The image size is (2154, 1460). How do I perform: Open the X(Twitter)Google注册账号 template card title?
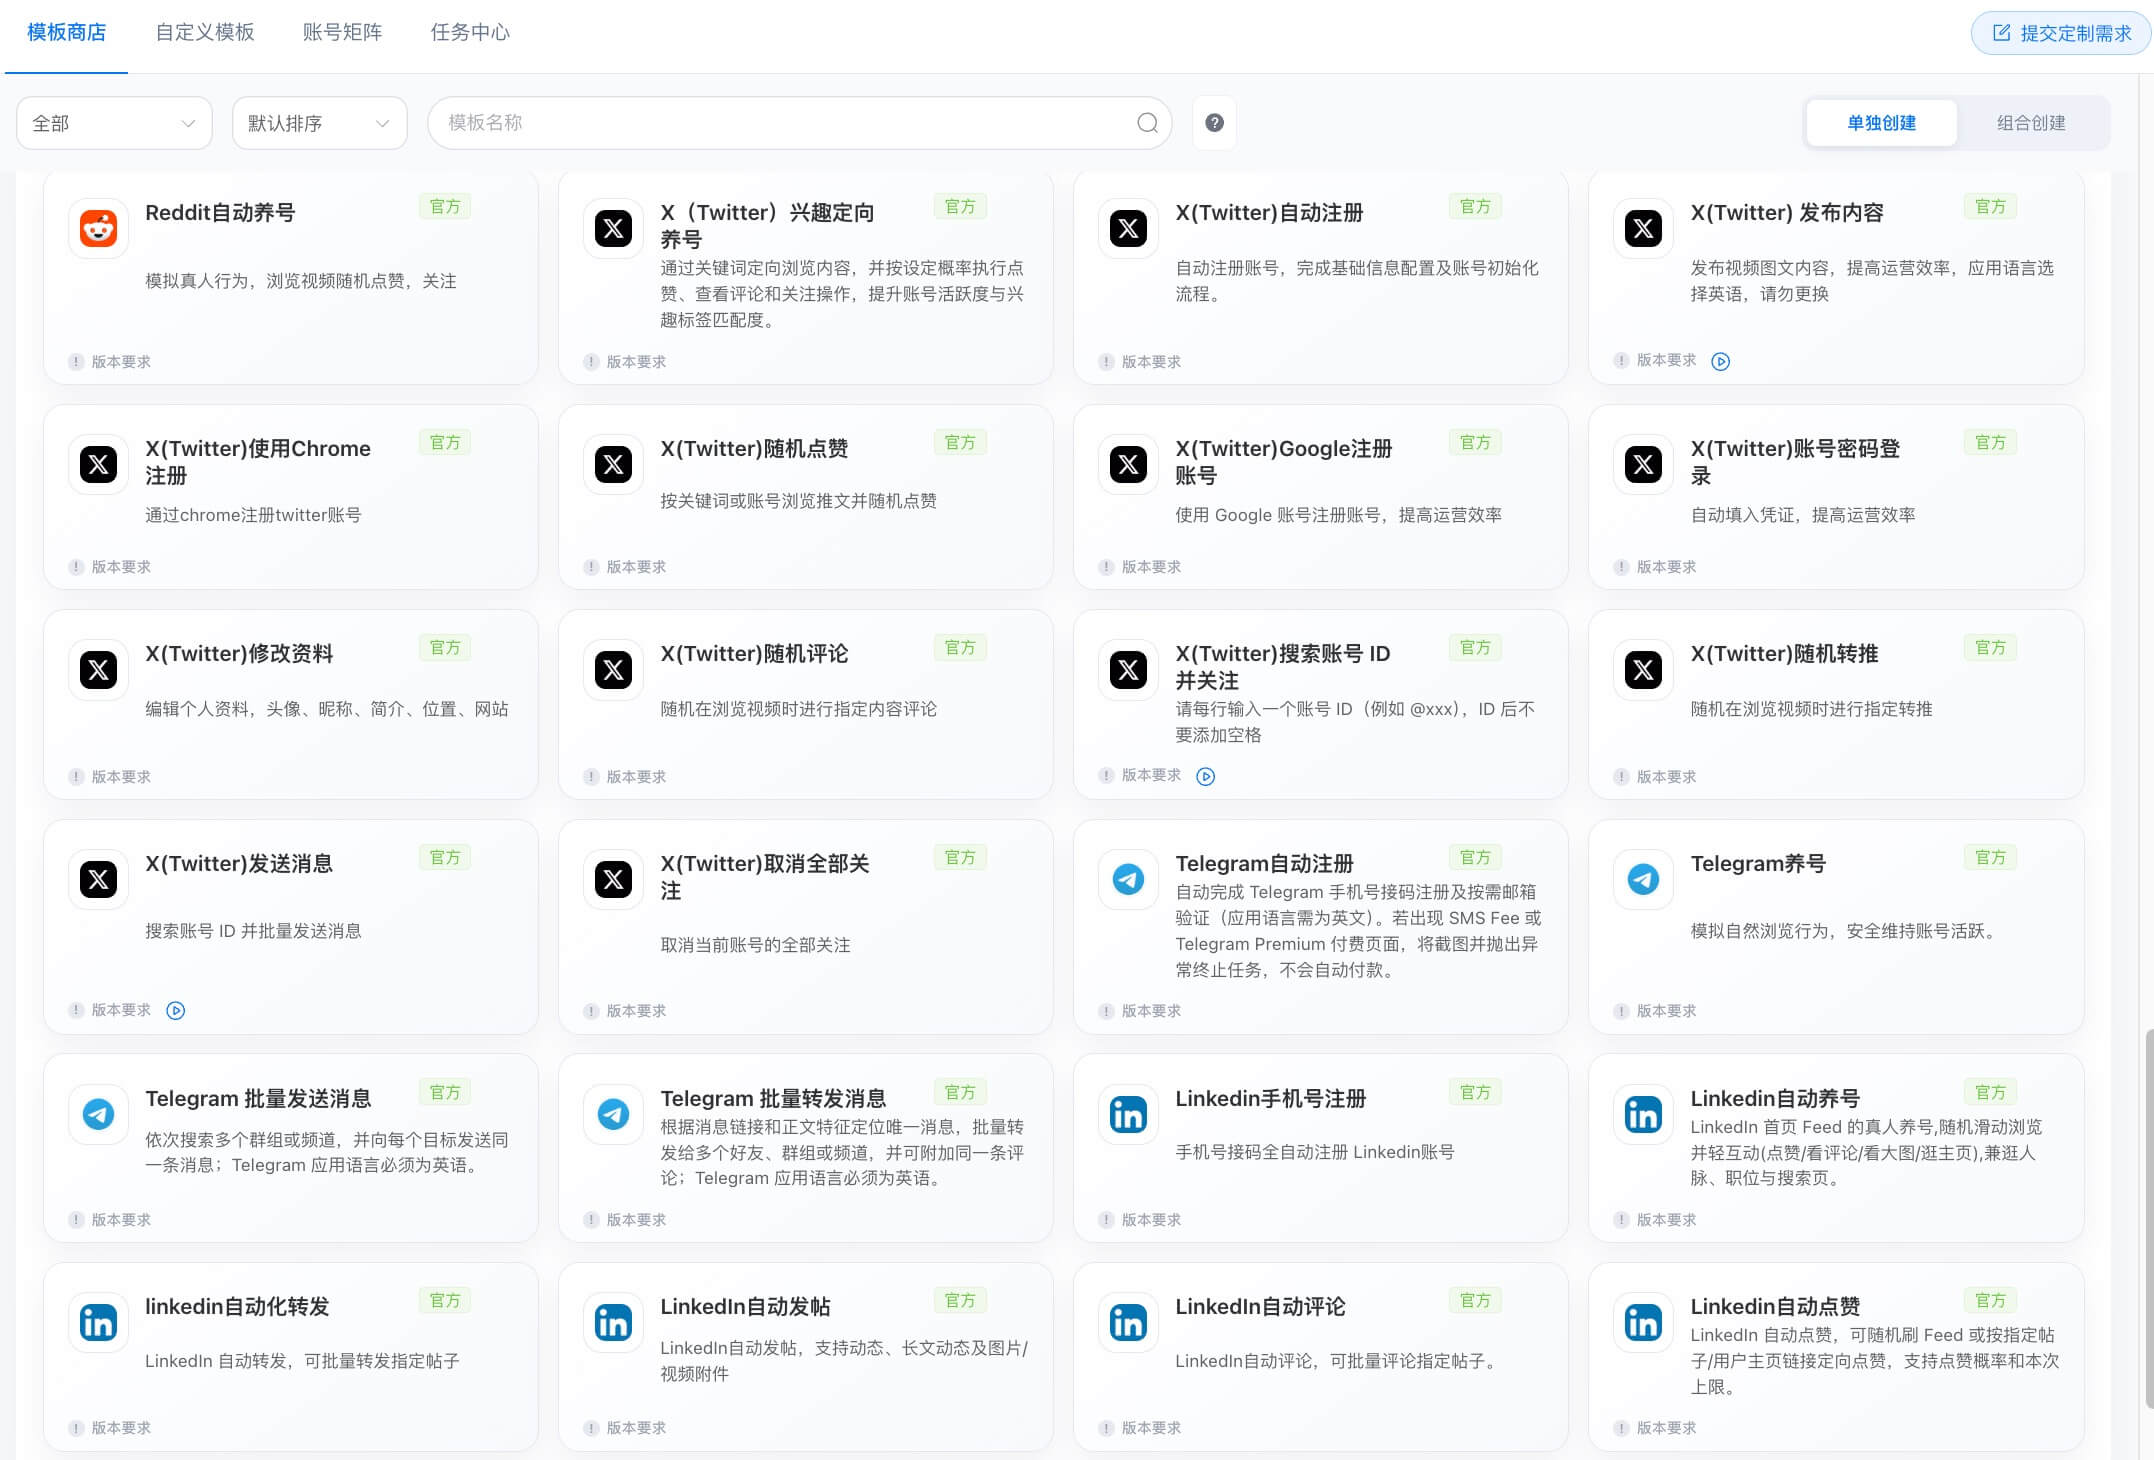pyautogui.click(x=1284, y=461)
